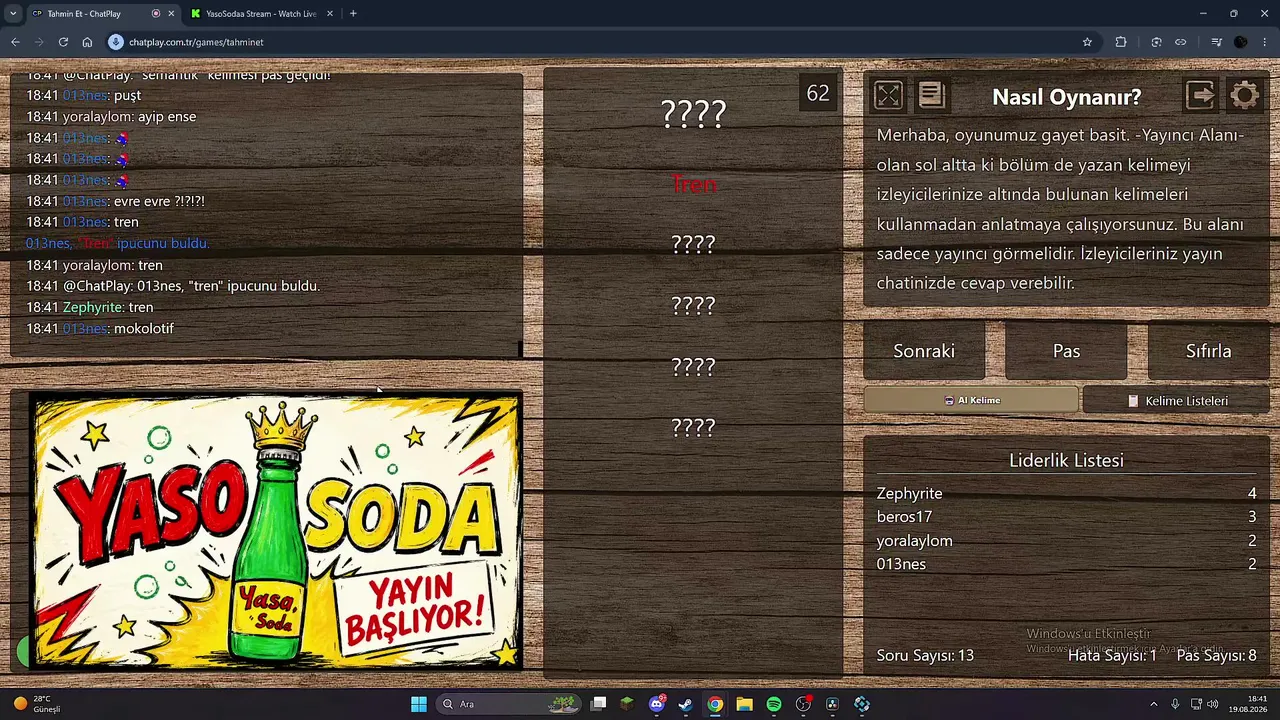Show hidden system tray icons
The image size is (1280, 720).
1153,704
